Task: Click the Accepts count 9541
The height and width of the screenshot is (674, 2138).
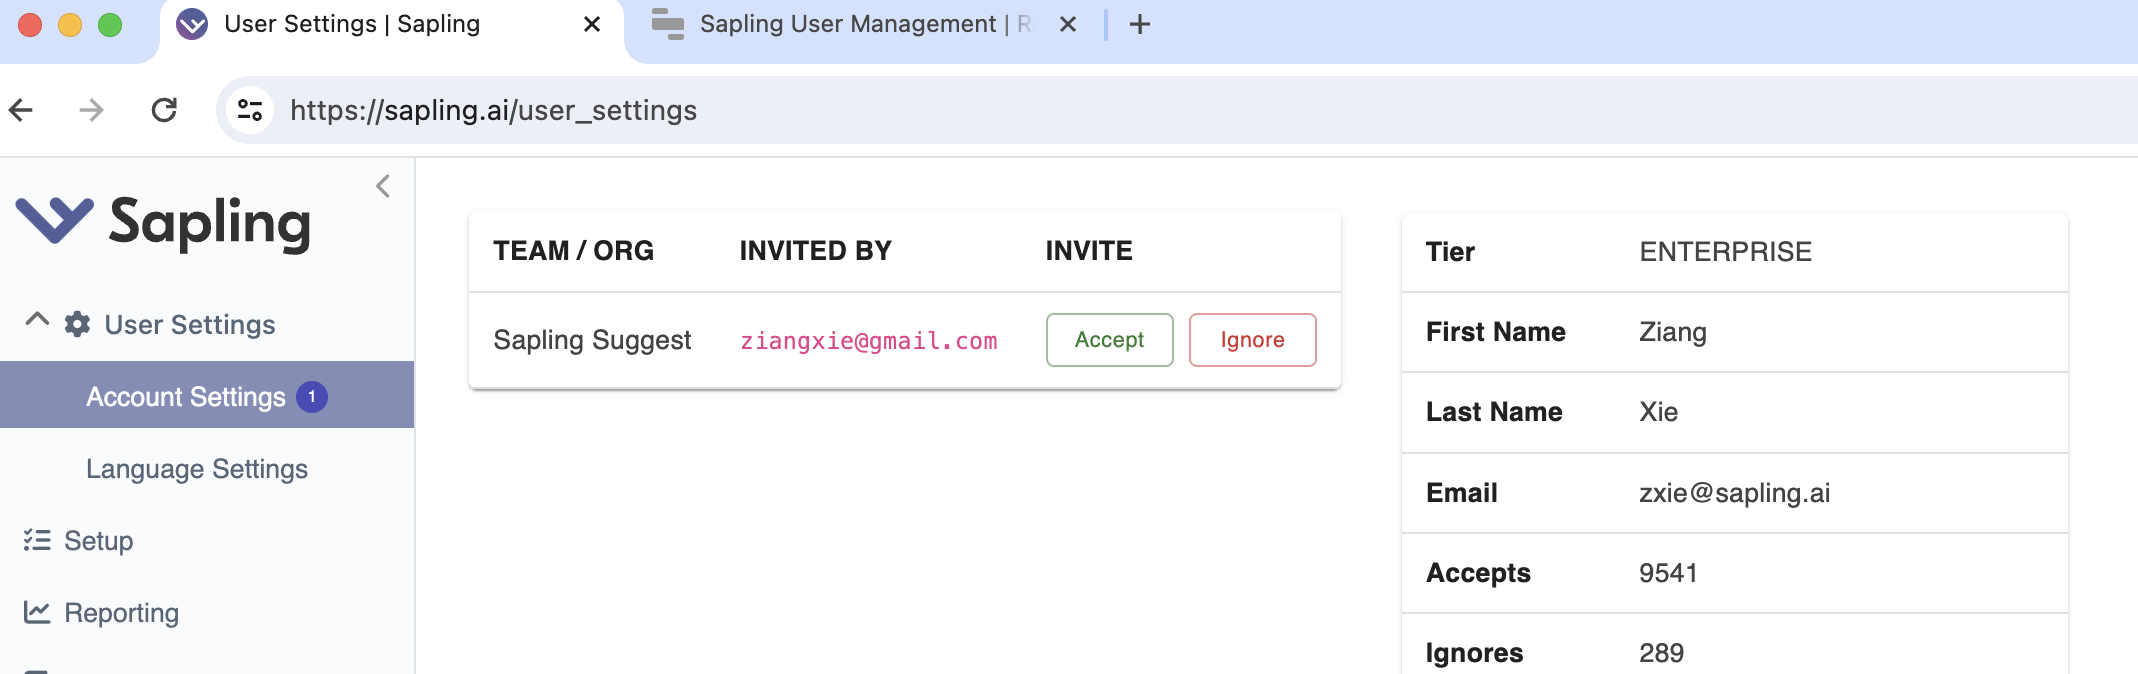Action: (x=1668, y=573)
